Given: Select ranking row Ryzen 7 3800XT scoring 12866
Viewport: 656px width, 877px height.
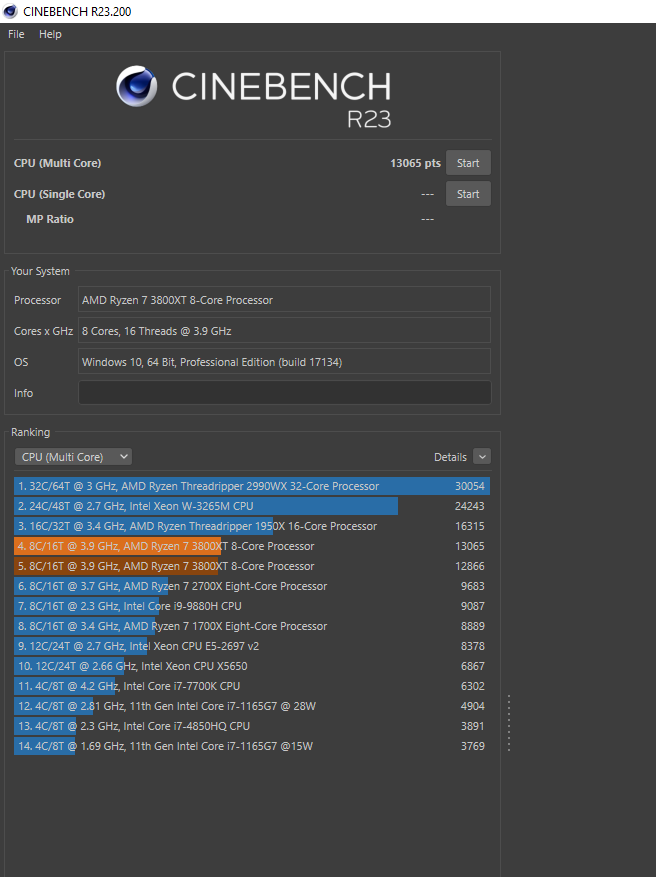Looking at the screenshot, I should (252, 566).
